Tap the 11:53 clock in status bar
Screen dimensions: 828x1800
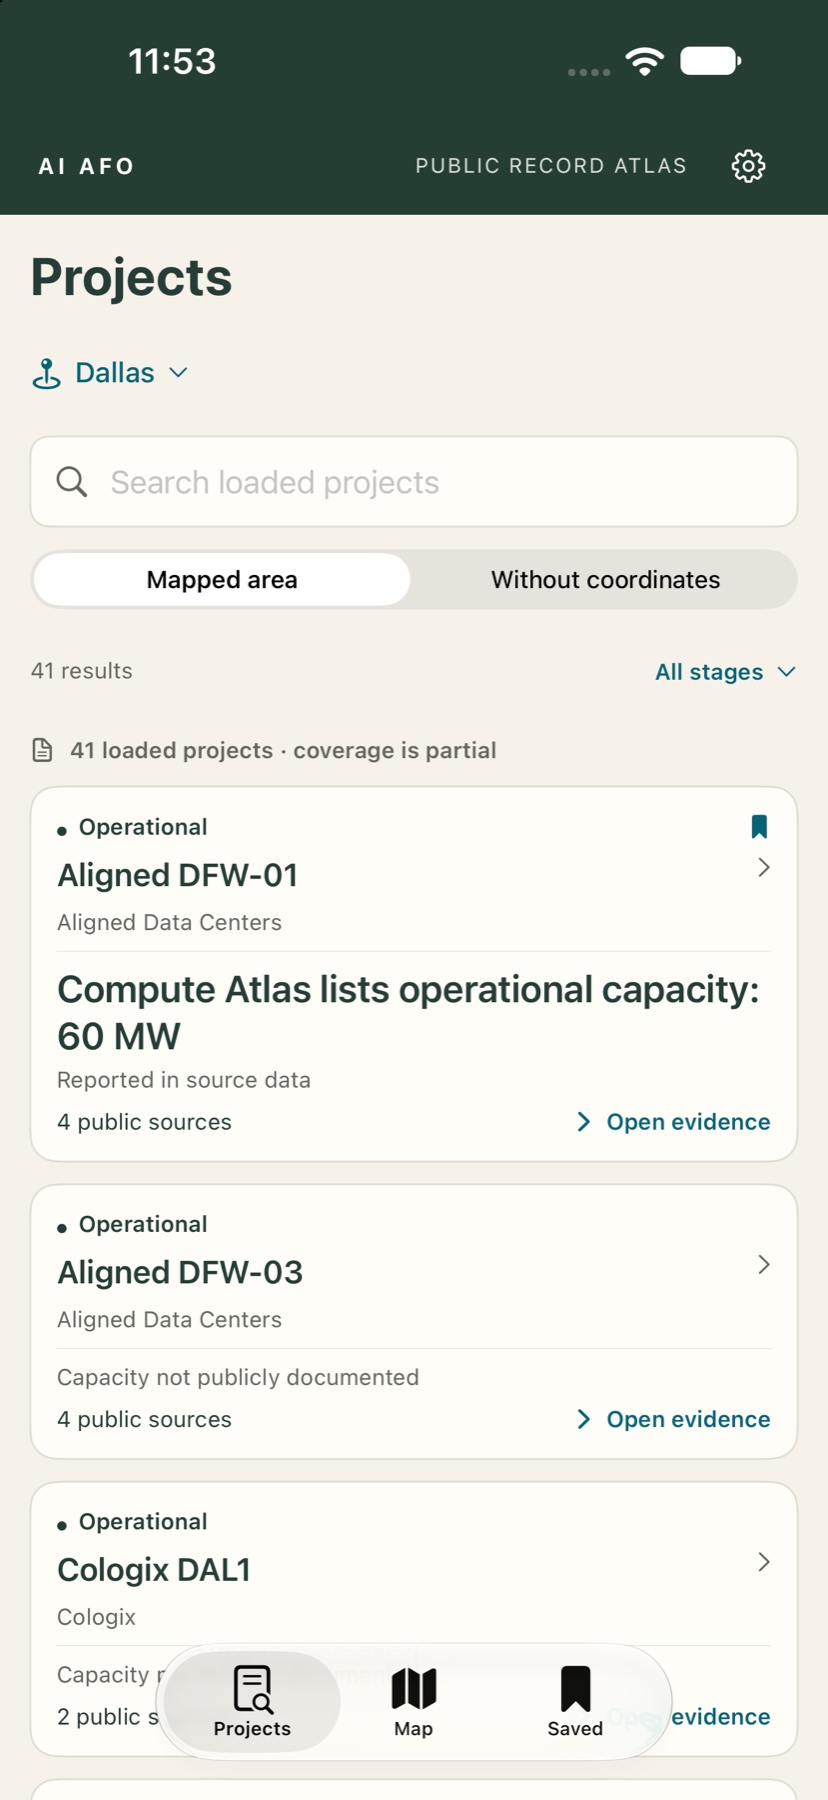tap(172, 61)
